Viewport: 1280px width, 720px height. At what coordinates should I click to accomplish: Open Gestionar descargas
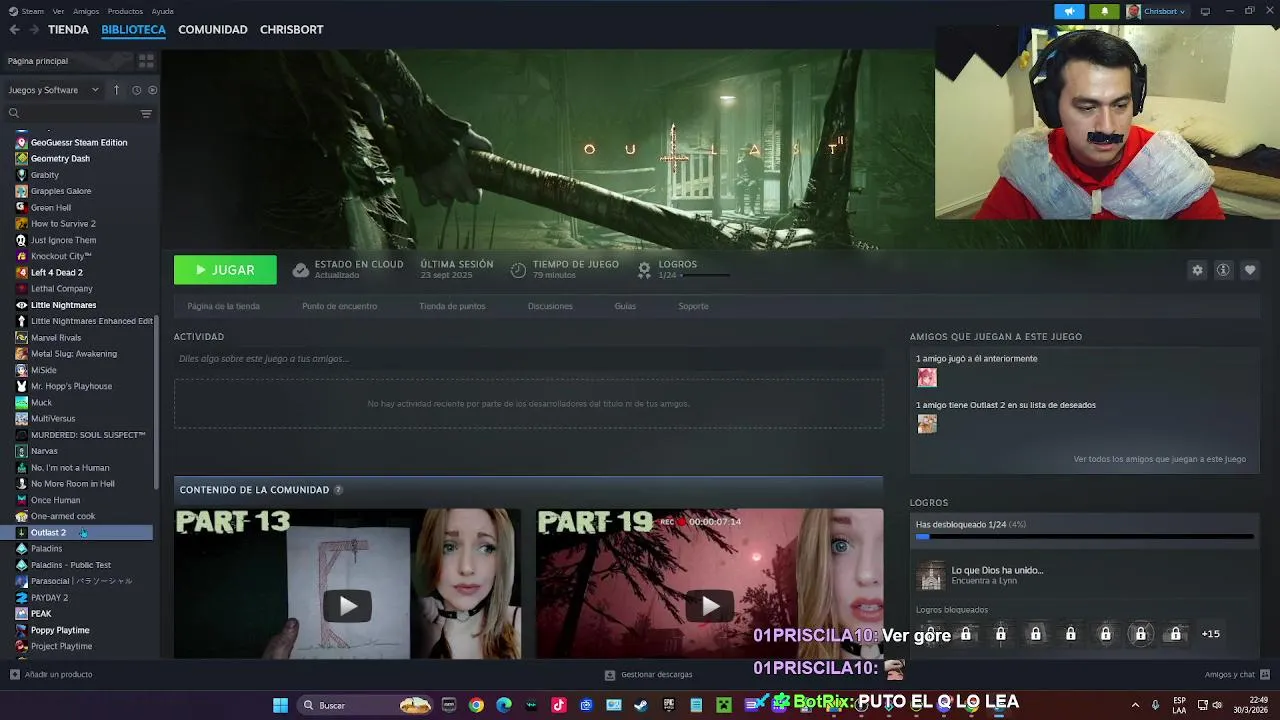(x=648, y=675)
